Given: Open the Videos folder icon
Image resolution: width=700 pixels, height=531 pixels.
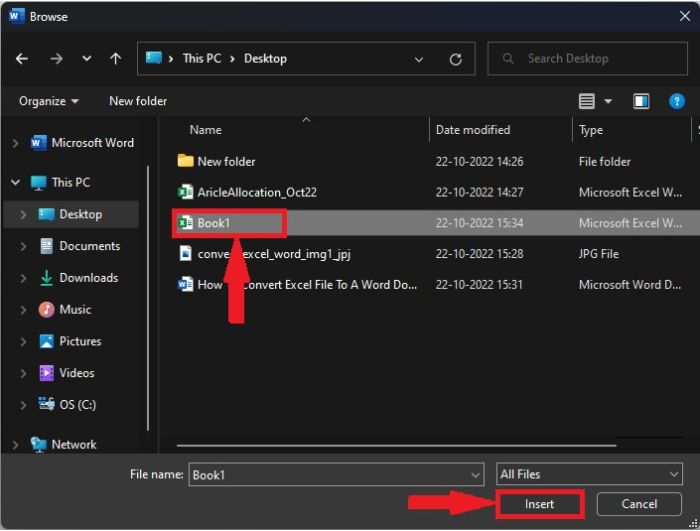Looking at the screenshot, I should click(46, 373).
